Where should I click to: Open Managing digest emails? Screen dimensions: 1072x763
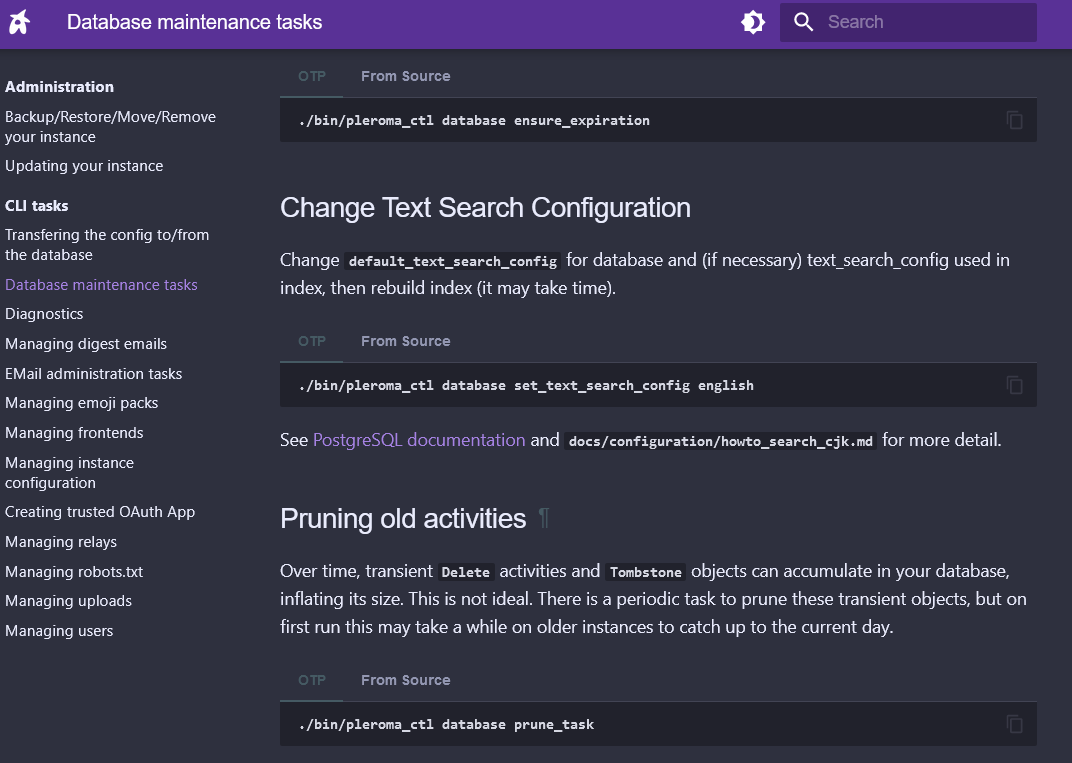[x=86, y=344]
